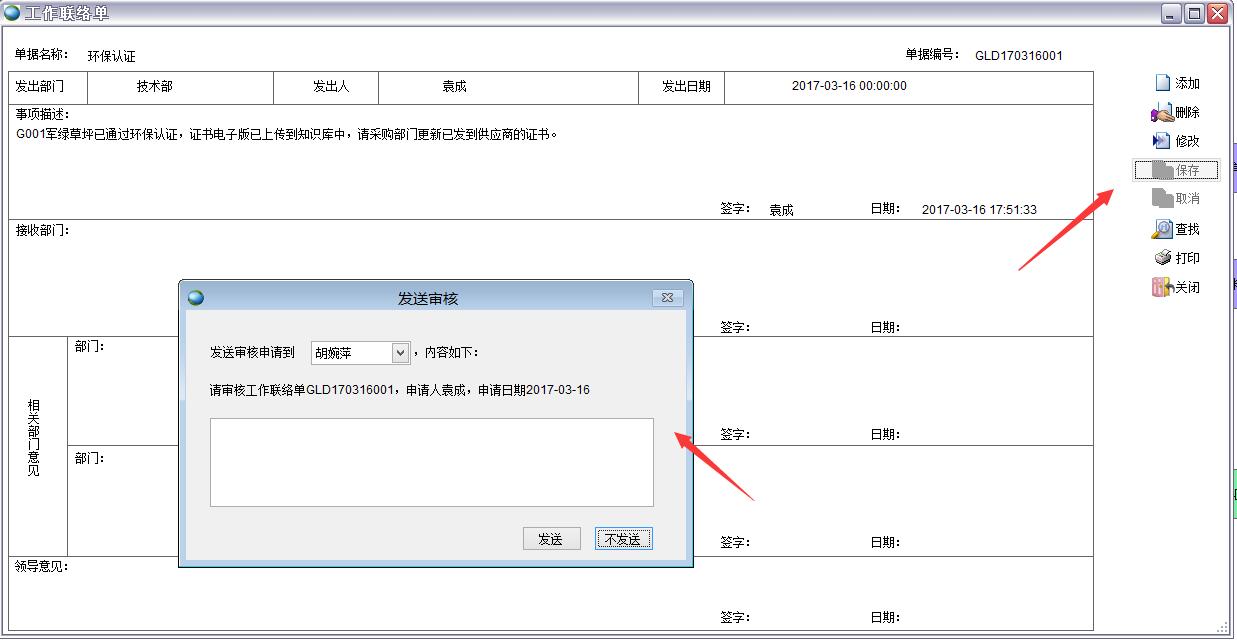1237x640 pixels.
Task: Select the 修改 (Modify) toolbar icon
Action: [1162, 141]
